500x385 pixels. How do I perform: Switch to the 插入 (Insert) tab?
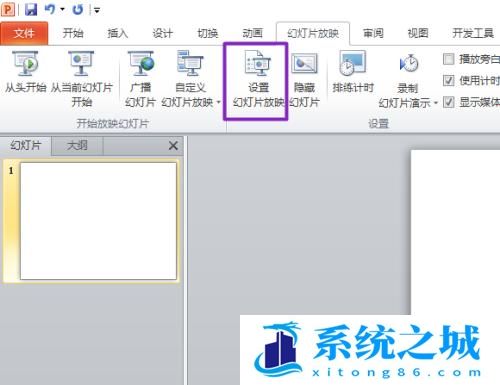click(x=118, y=33)
